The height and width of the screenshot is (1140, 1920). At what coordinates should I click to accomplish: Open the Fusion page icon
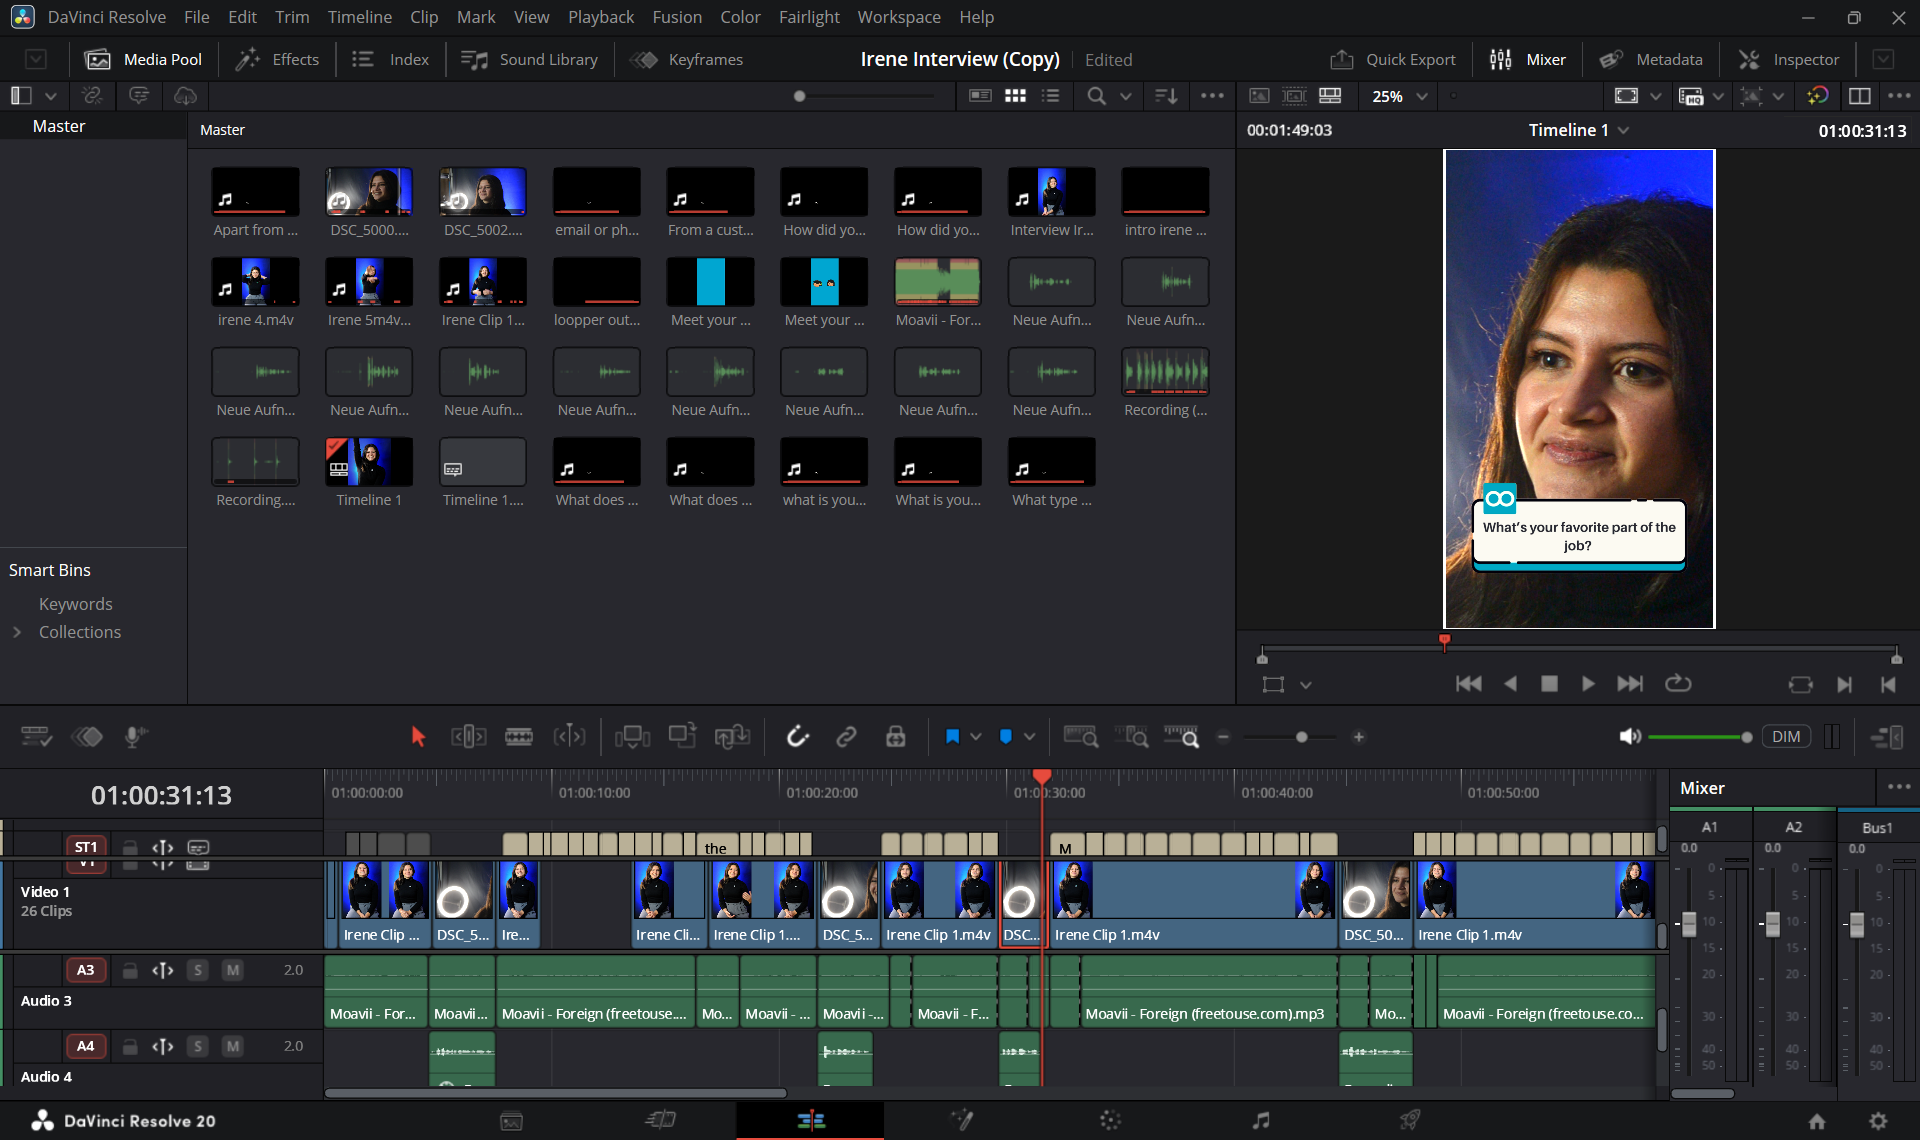(961, 1120)
